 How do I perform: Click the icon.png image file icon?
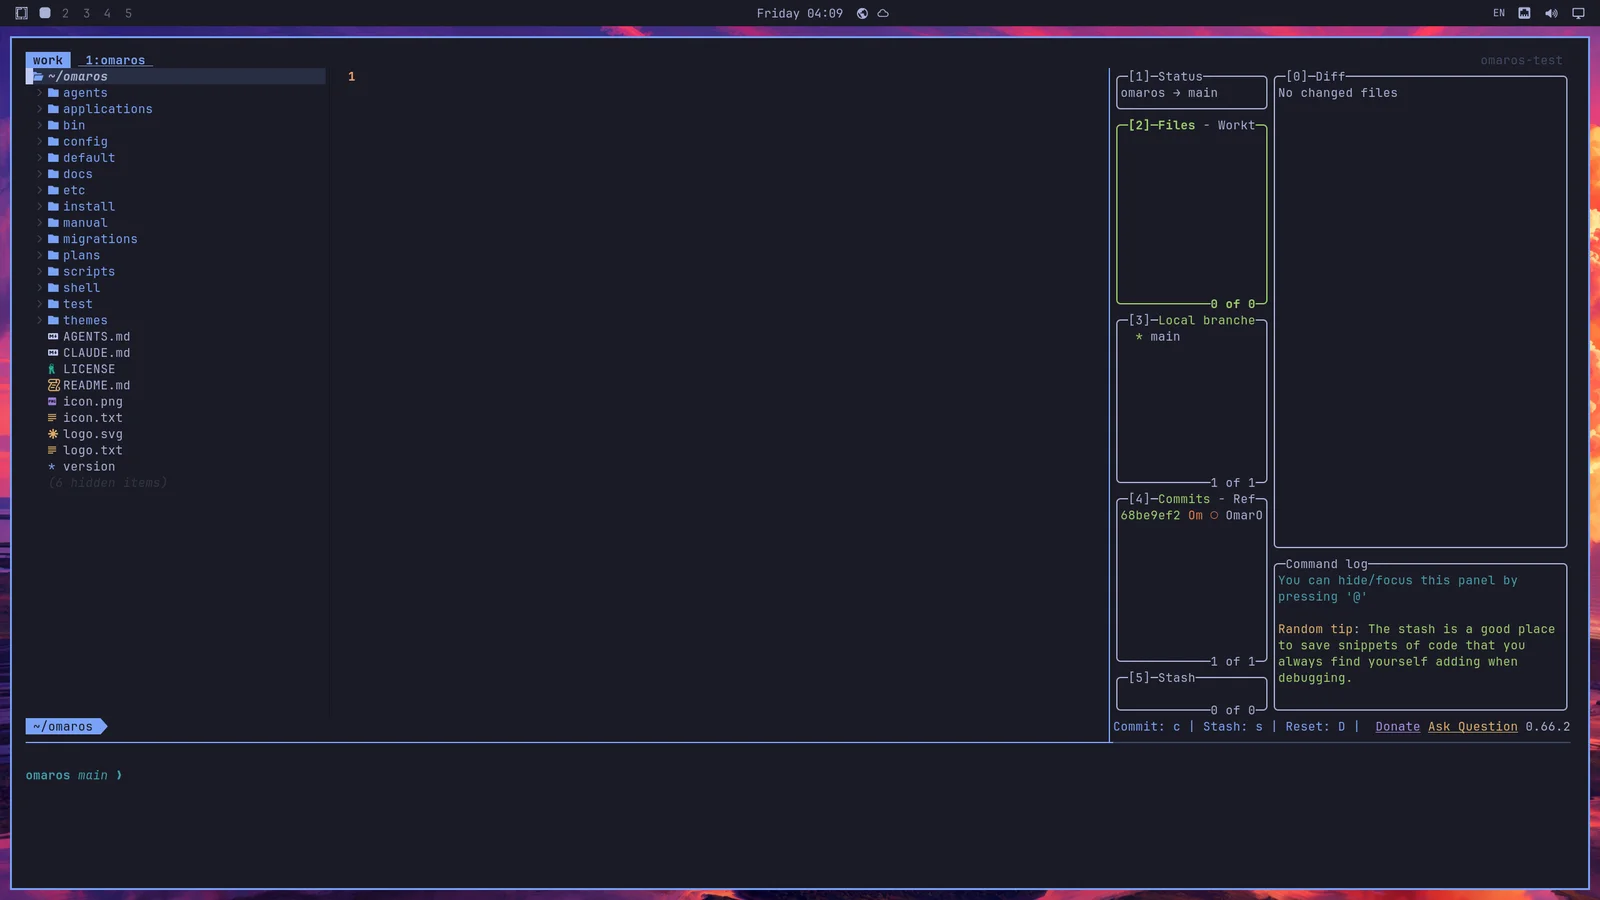click(x=53, y=402)
